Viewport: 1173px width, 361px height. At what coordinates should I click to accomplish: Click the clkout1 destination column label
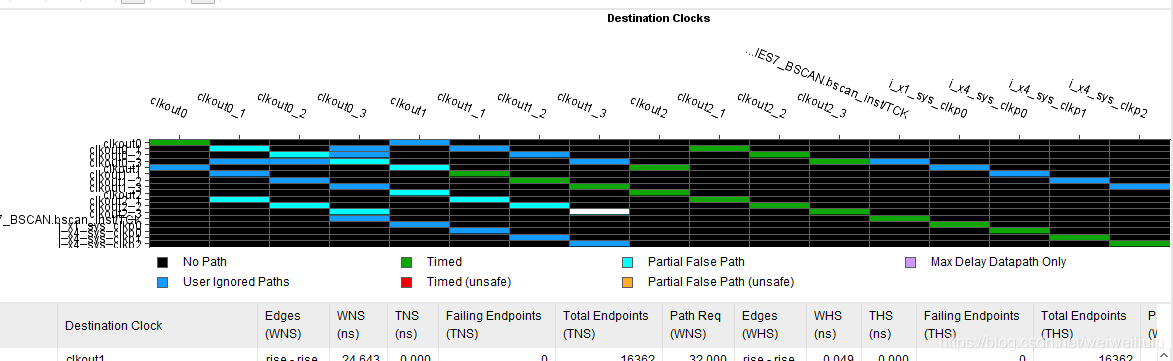pyautogui.click(x=408, y=107)
